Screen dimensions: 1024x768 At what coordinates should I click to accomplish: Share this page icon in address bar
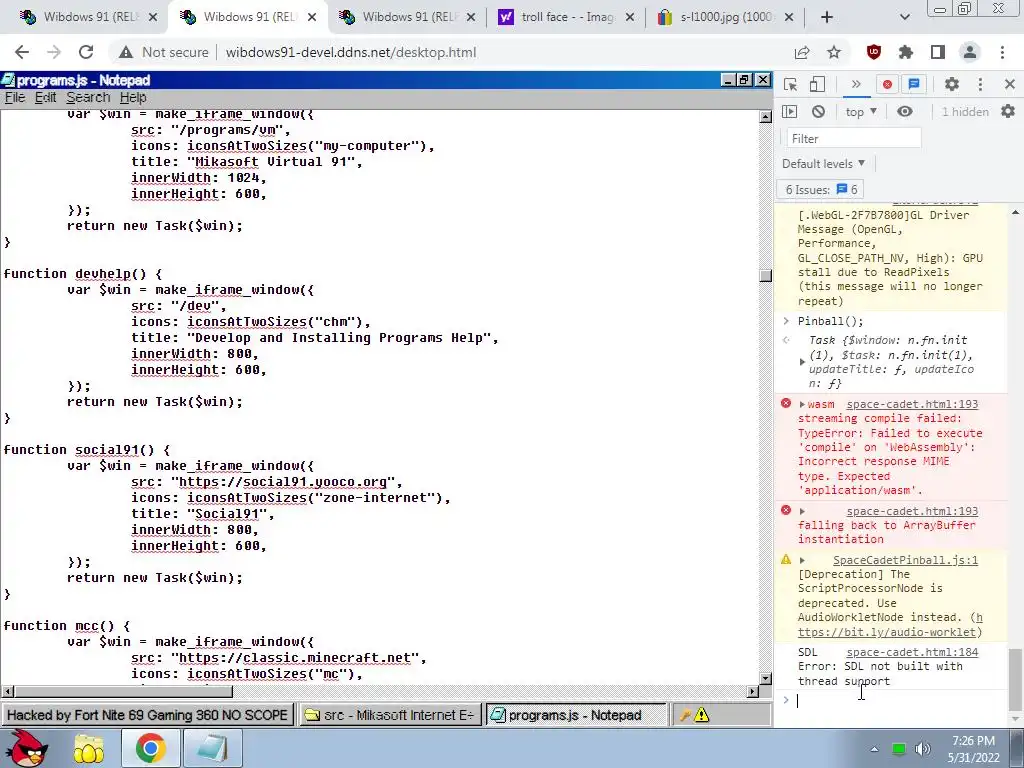click(x=802, y=52)
